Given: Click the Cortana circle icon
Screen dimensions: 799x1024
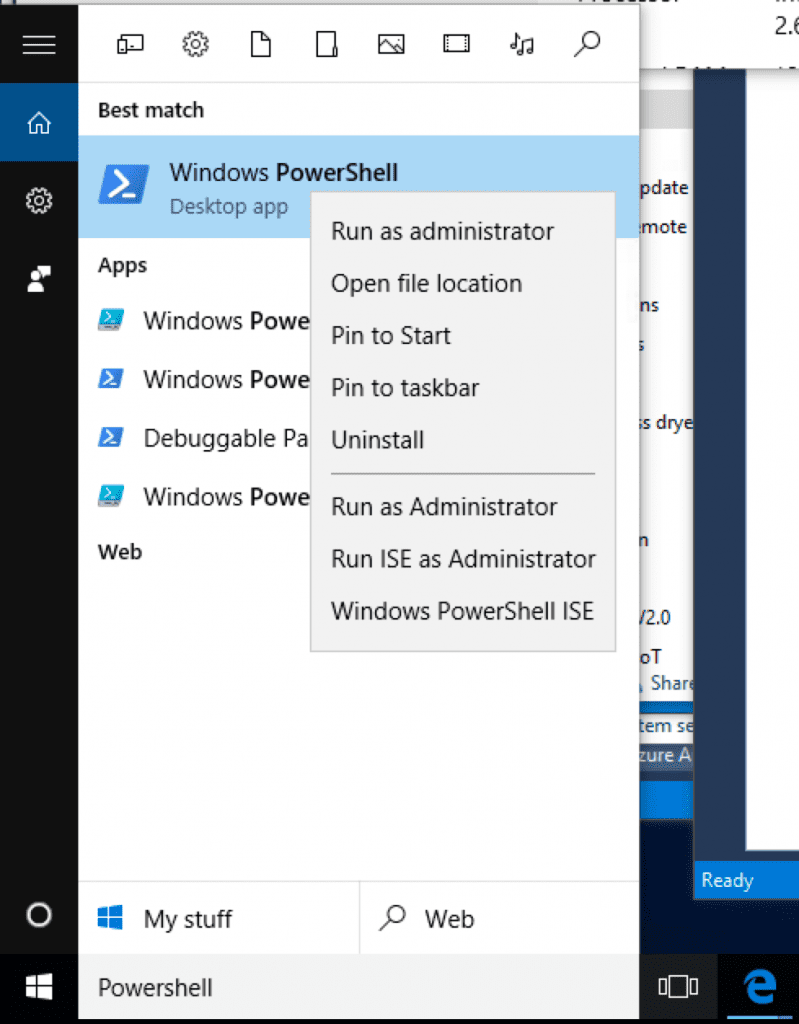Looking at the screenshot, I should coord(39,915).
